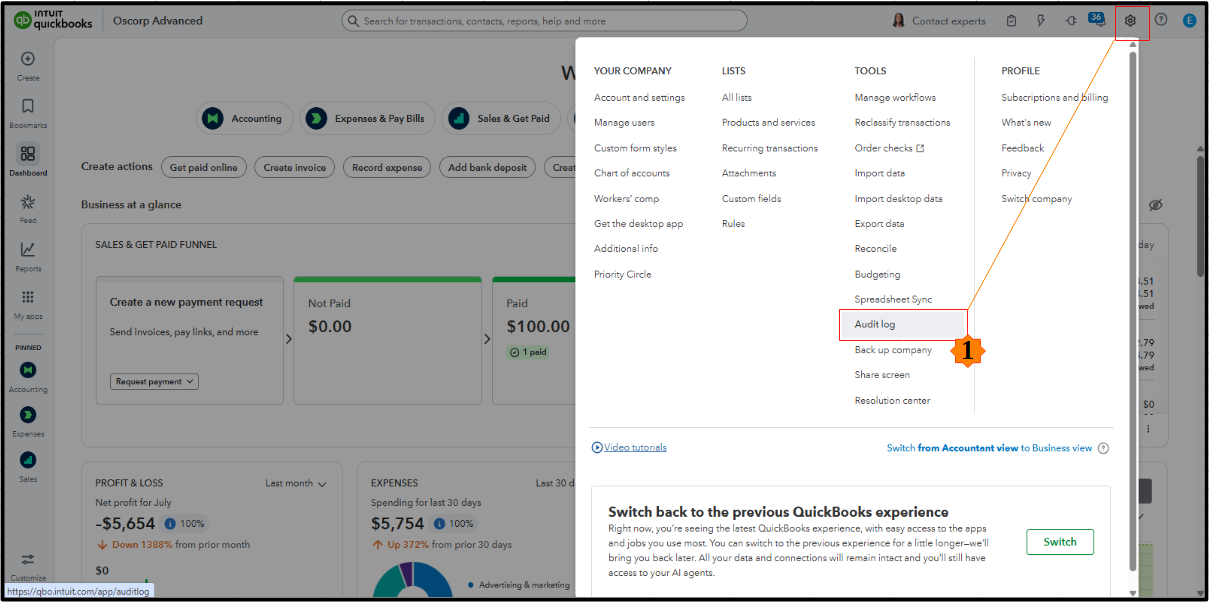This screenshot has height=602, width=1209.
Task: Open Bookmarks in left sidebar
Action: (x=28, y=106)
